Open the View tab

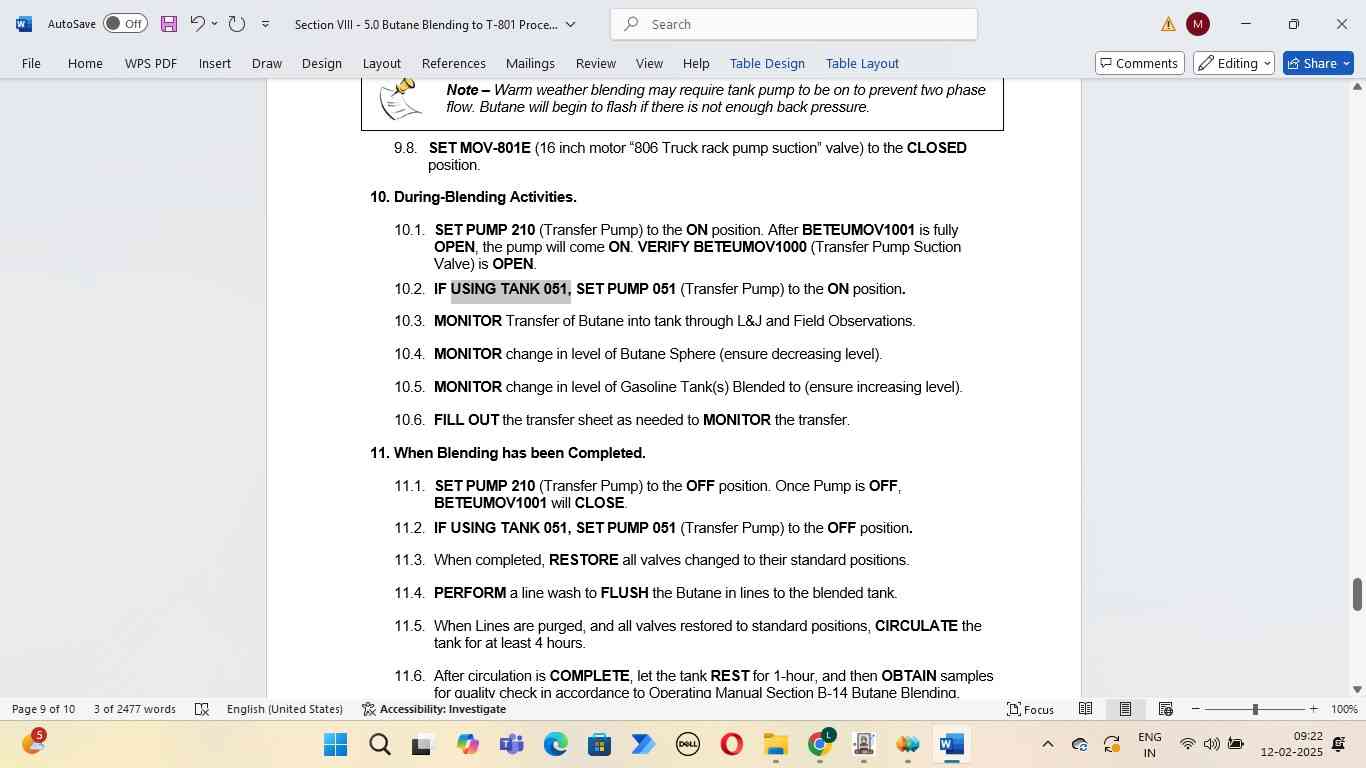(x=649, y=63)
